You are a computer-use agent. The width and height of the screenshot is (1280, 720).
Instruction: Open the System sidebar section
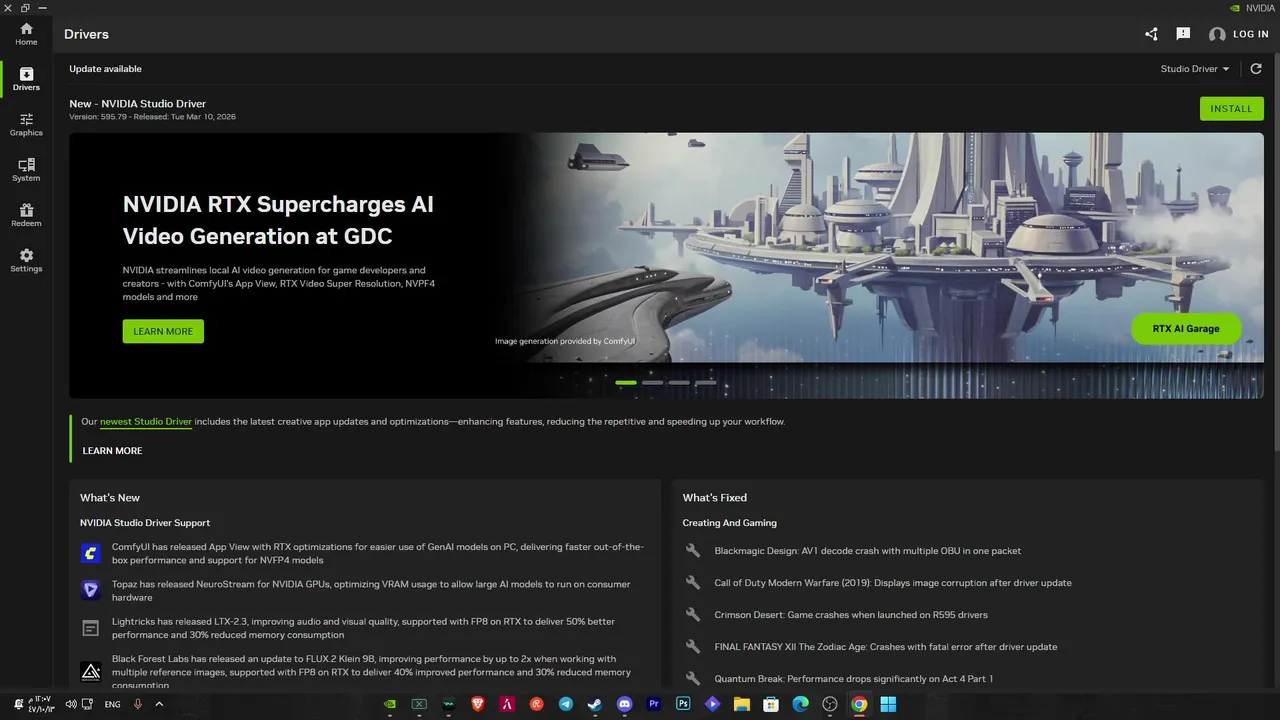coord(26,170)
